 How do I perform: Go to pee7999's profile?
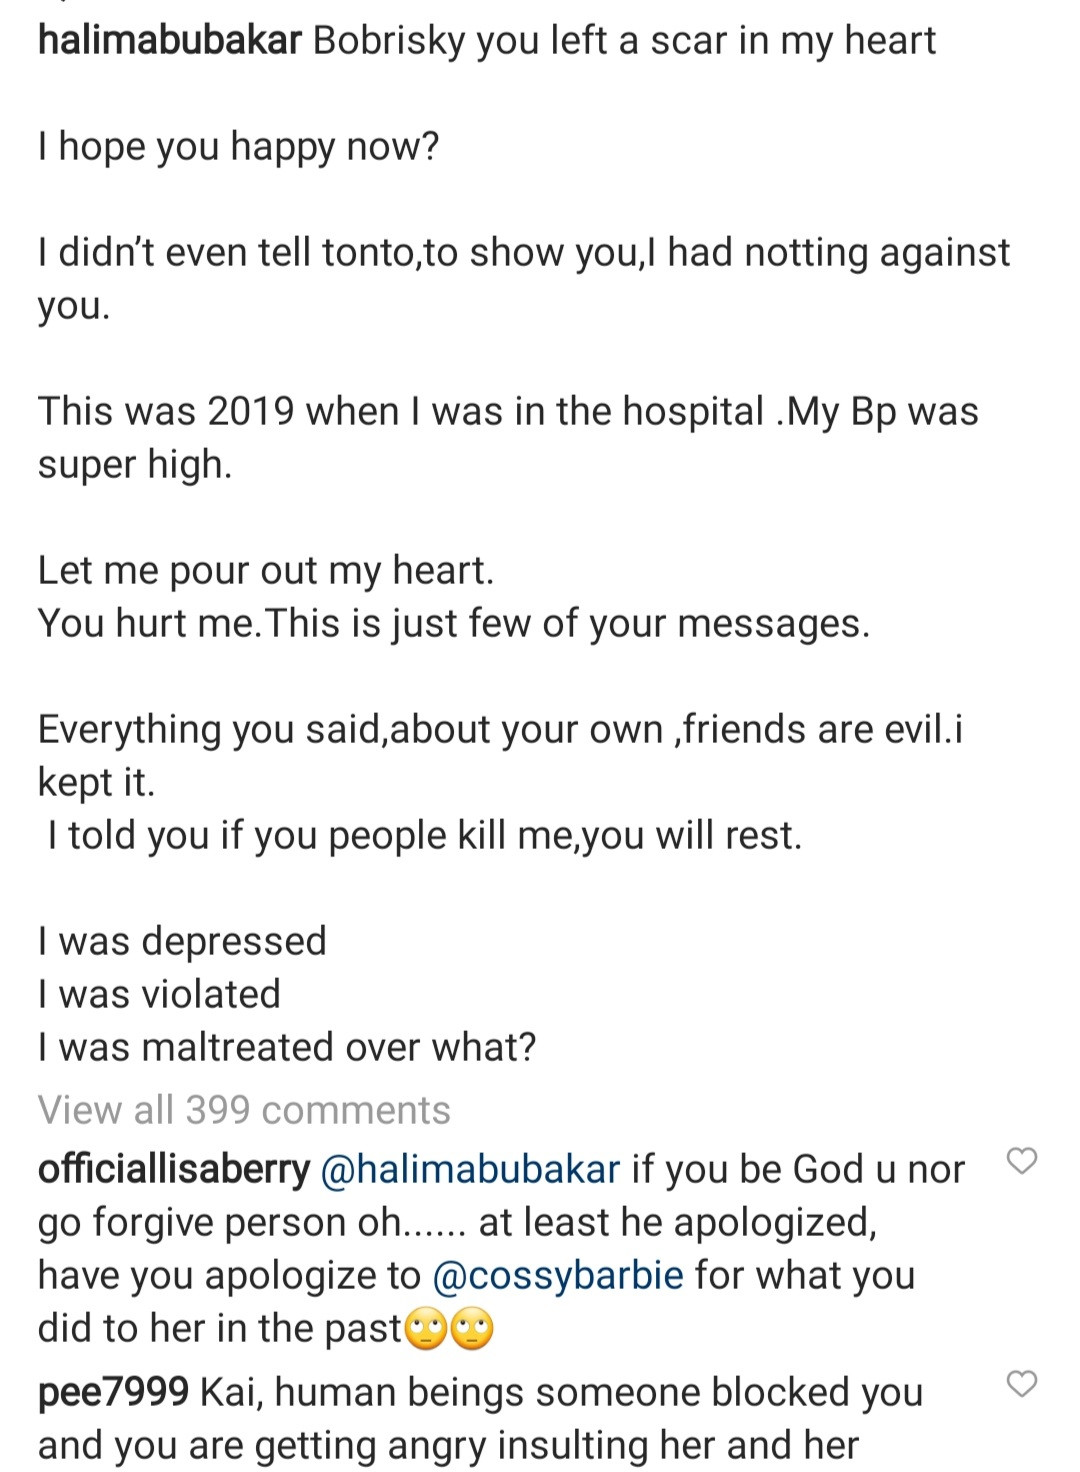point(113,1392)
